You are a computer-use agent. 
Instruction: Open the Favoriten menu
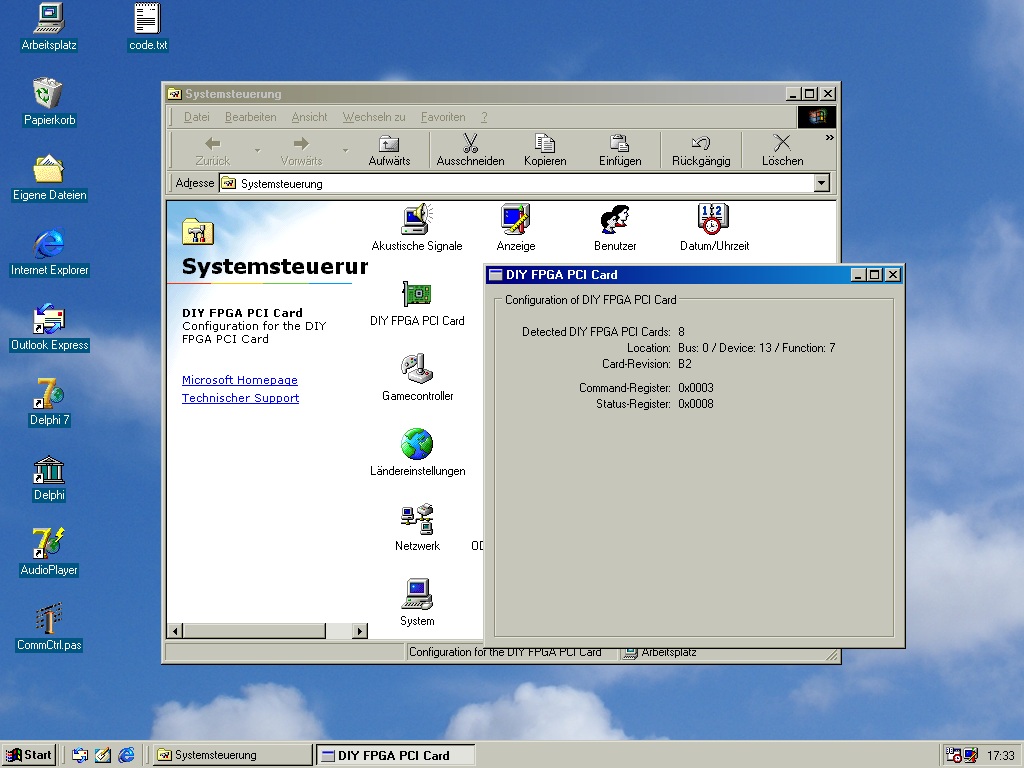(442, 117)
